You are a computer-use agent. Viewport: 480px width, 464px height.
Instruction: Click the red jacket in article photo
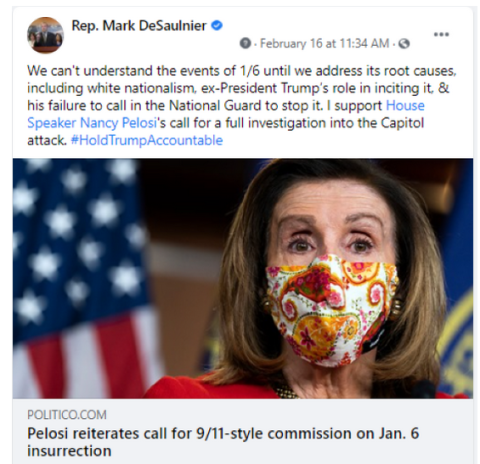coord(213,387)
